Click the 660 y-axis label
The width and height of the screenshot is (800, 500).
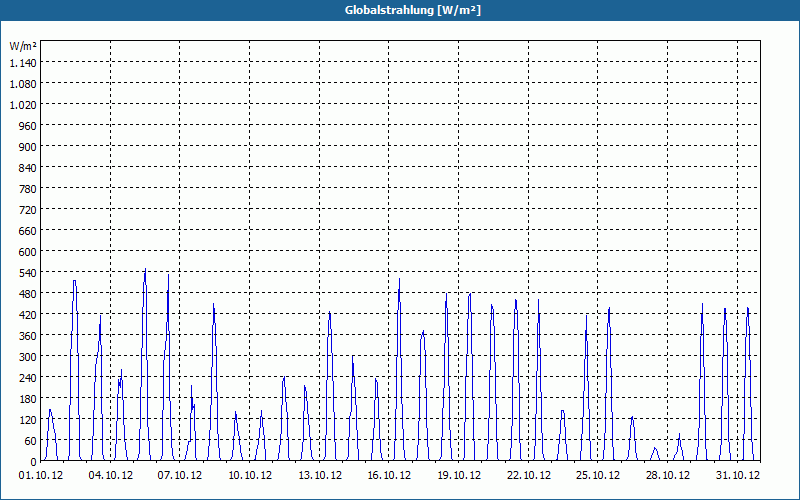tap(28, 231)
